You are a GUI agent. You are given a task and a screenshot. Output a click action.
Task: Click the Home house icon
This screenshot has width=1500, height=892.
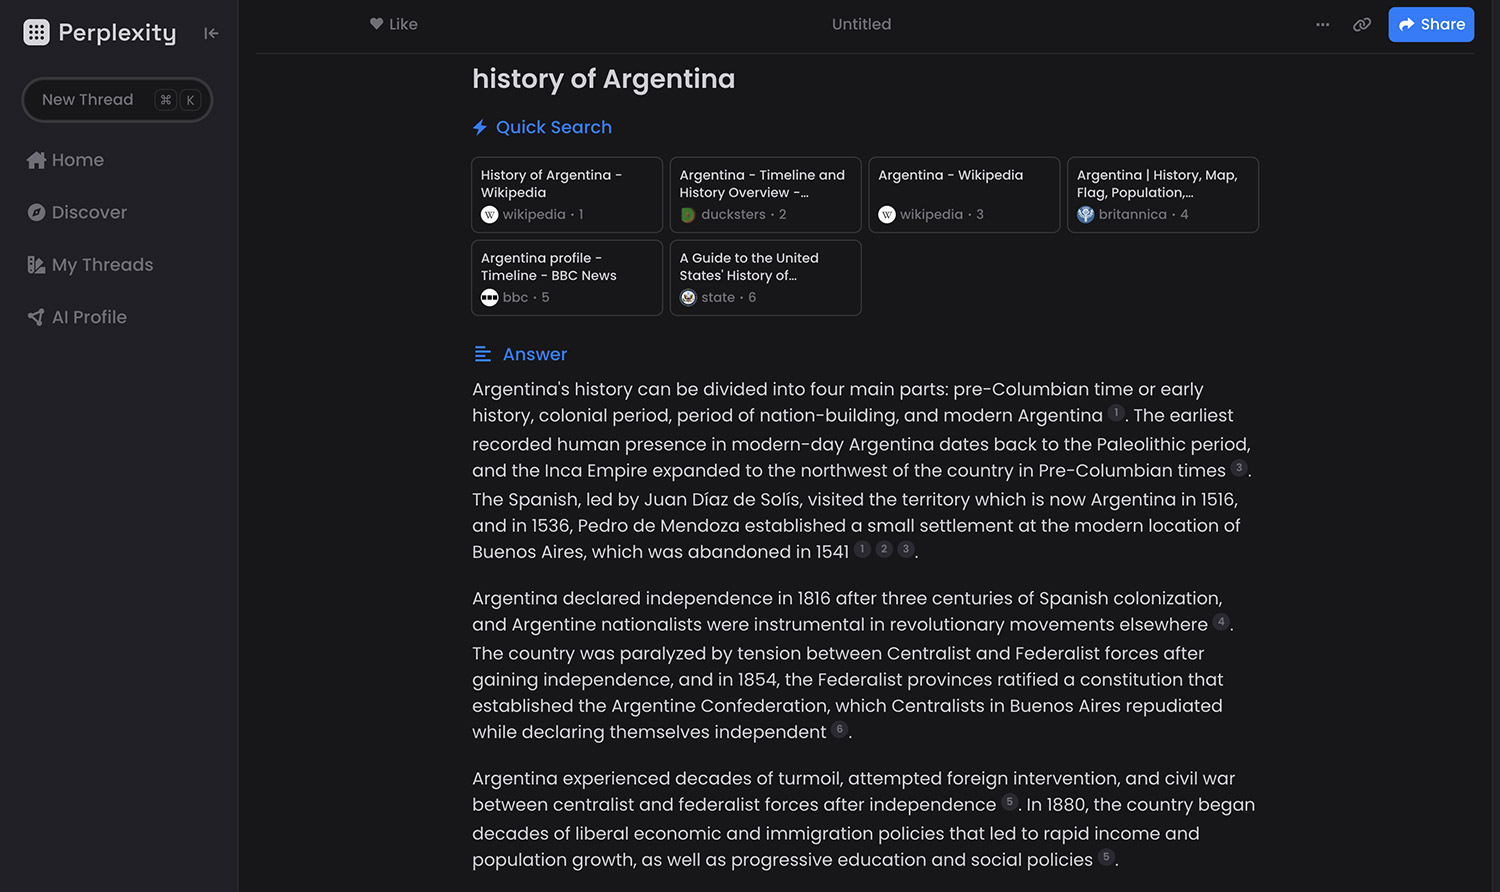coord(36,160)
